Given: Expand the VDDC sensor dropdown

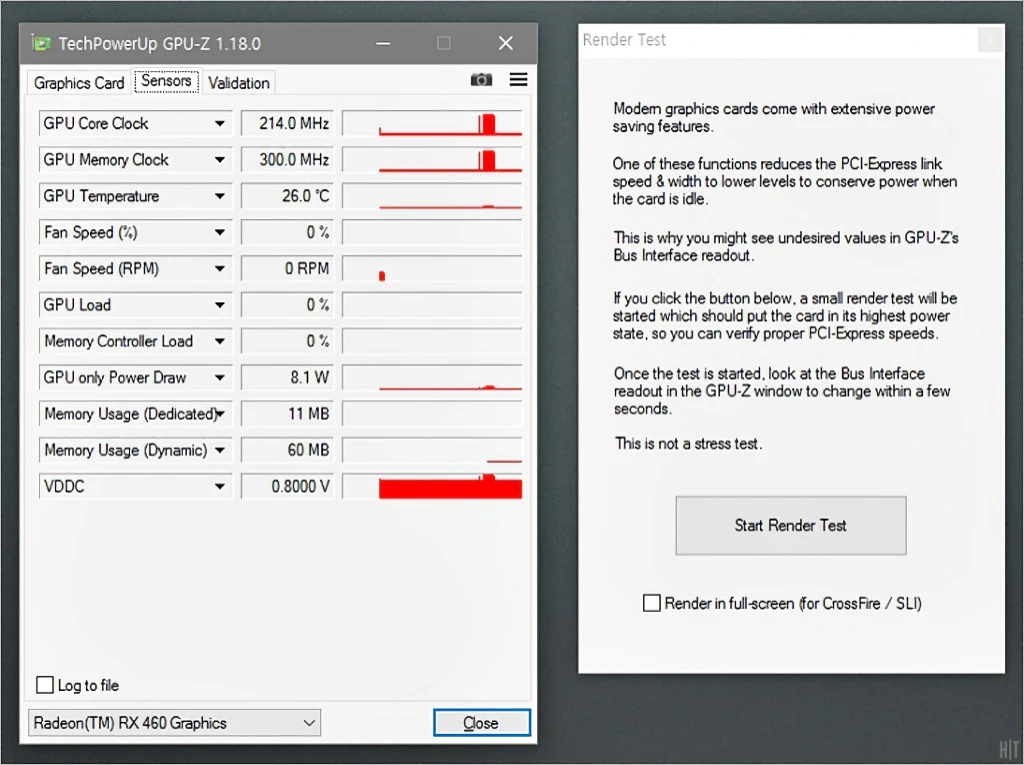Looking at the screenshot, I should tap(220, 486).
